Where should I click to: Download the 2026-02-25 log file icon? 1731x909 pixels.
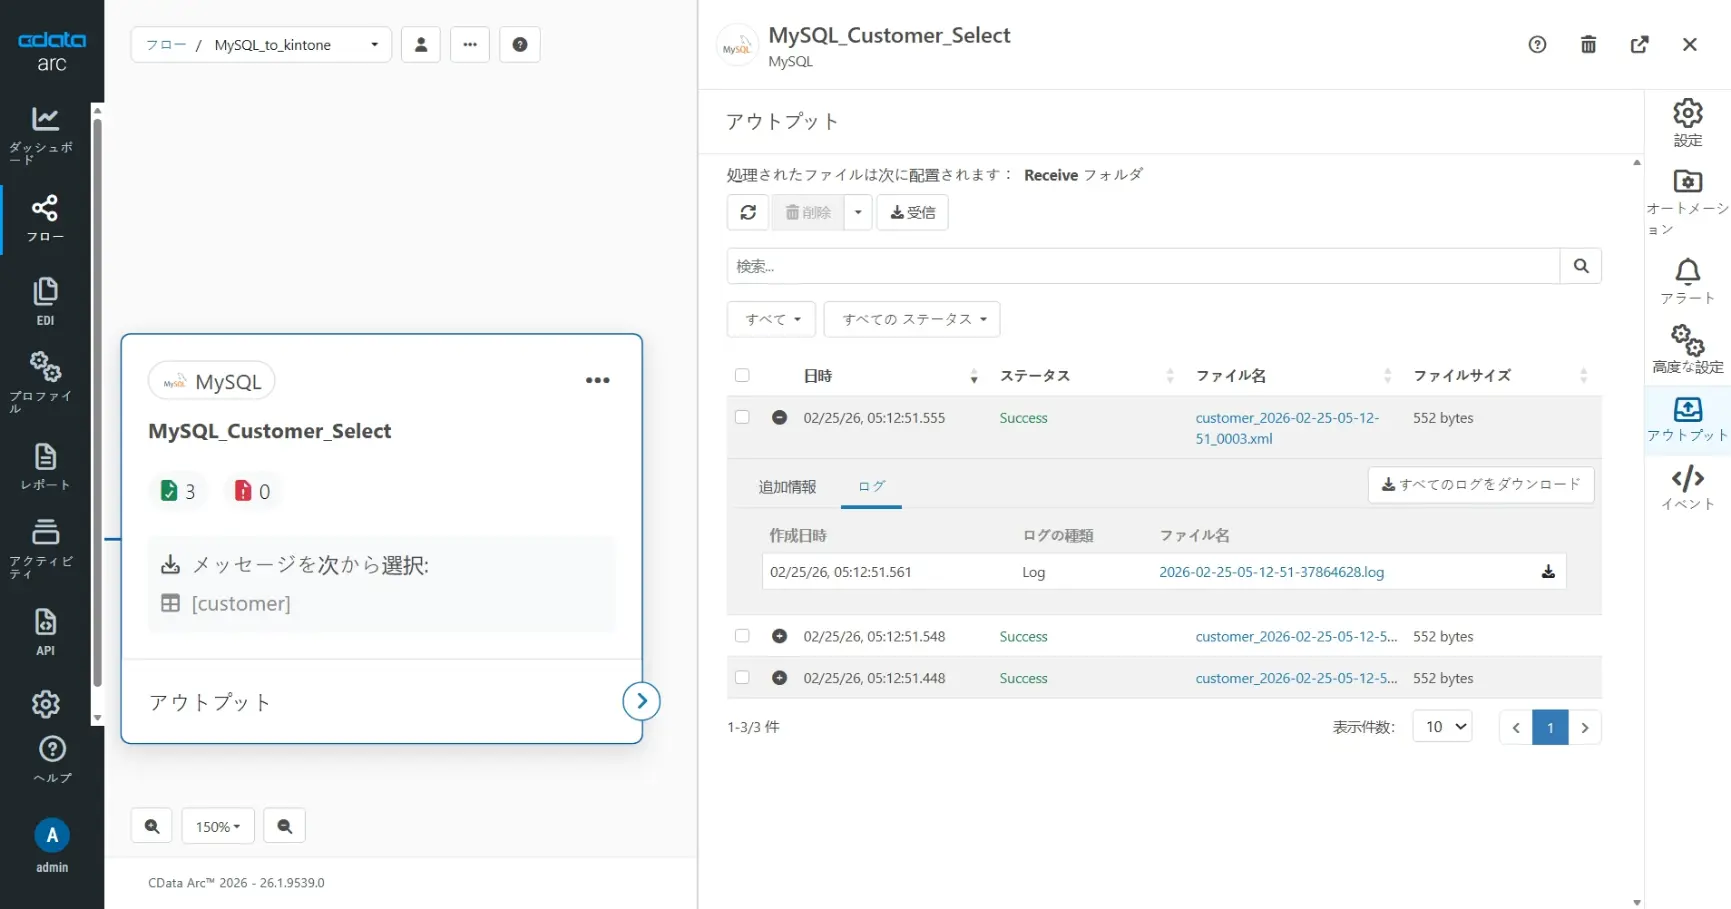(x=1547, y=572)
